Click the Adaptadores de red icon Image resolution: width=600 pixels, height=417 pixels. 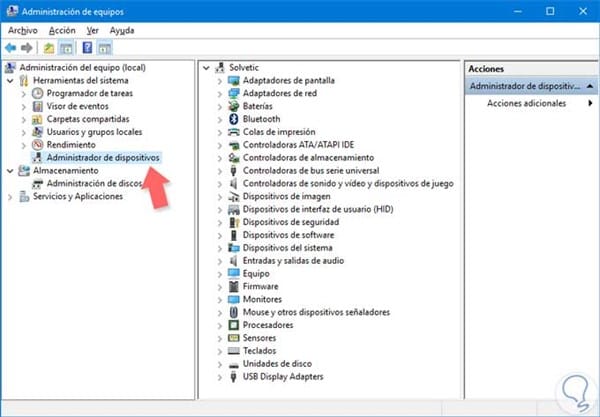233,93
